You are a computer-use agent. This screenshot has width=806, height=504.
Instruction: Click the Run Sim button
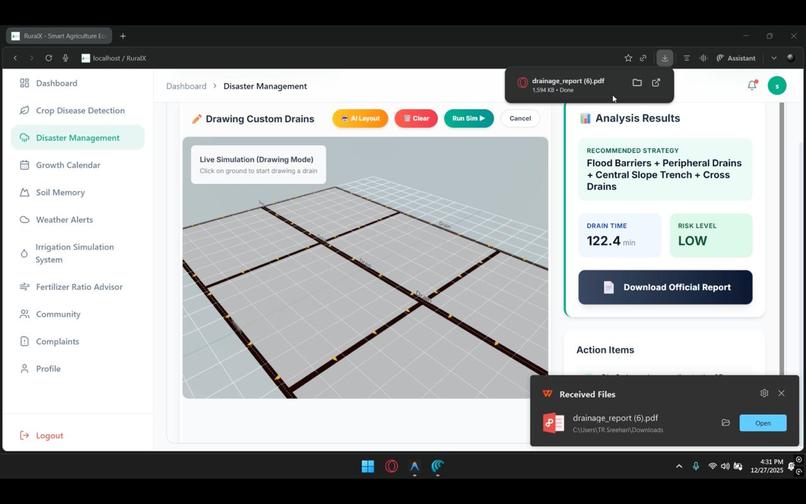pos(469,118)
